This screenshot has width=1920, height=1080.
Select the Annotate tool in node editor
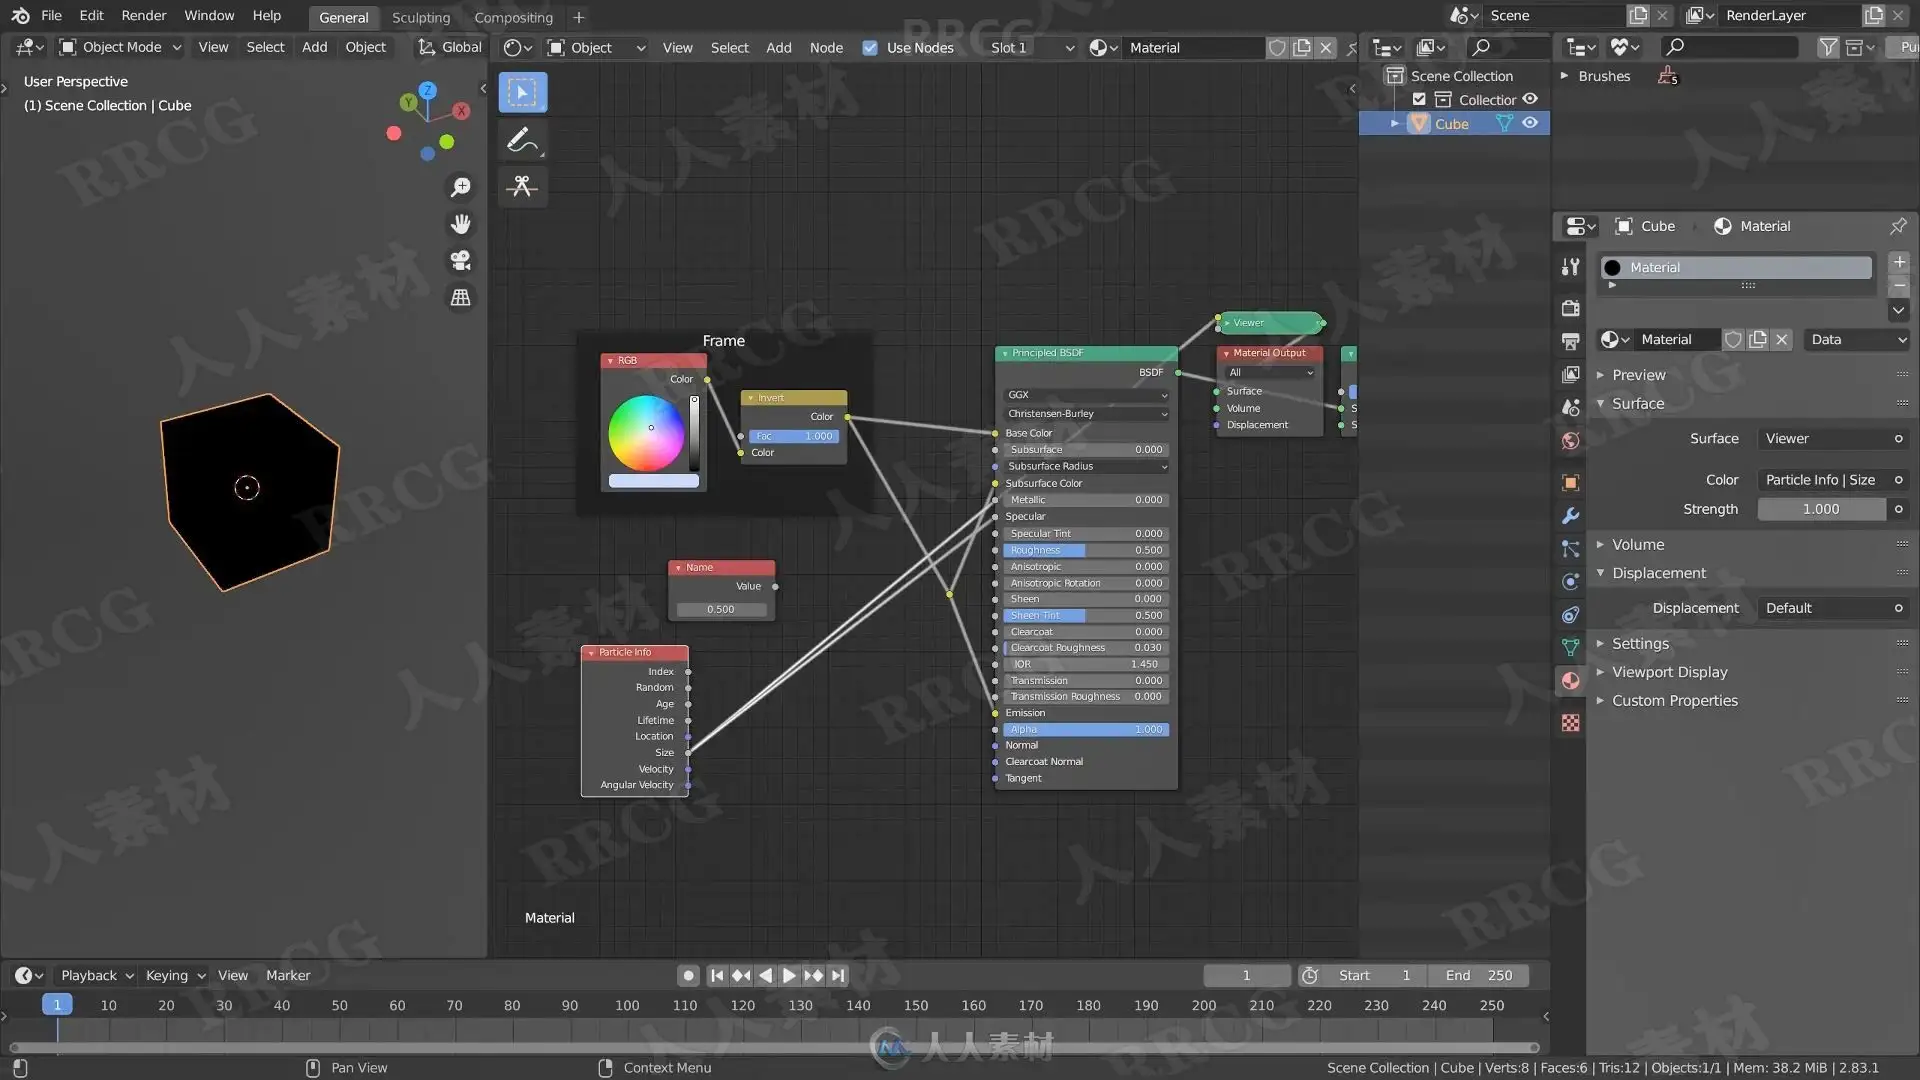pyautogui.click(x=522, y=140)
